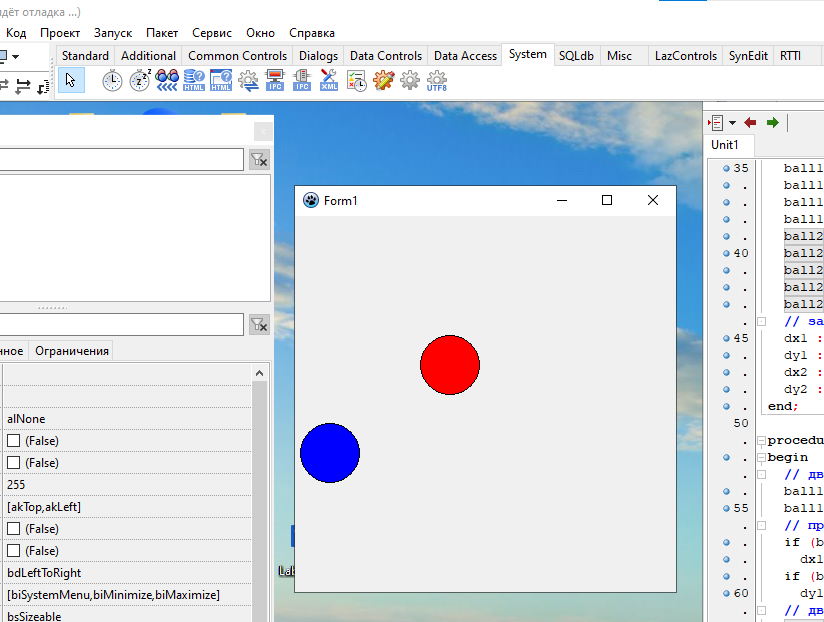Clear the property filter above the Ограничения tab
This screenshot has width=824, height=622.
[x=258, y=324]
